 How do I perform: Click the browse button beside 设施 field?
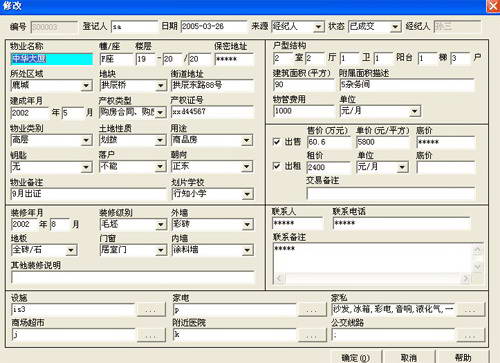click(x=151, y=309)
